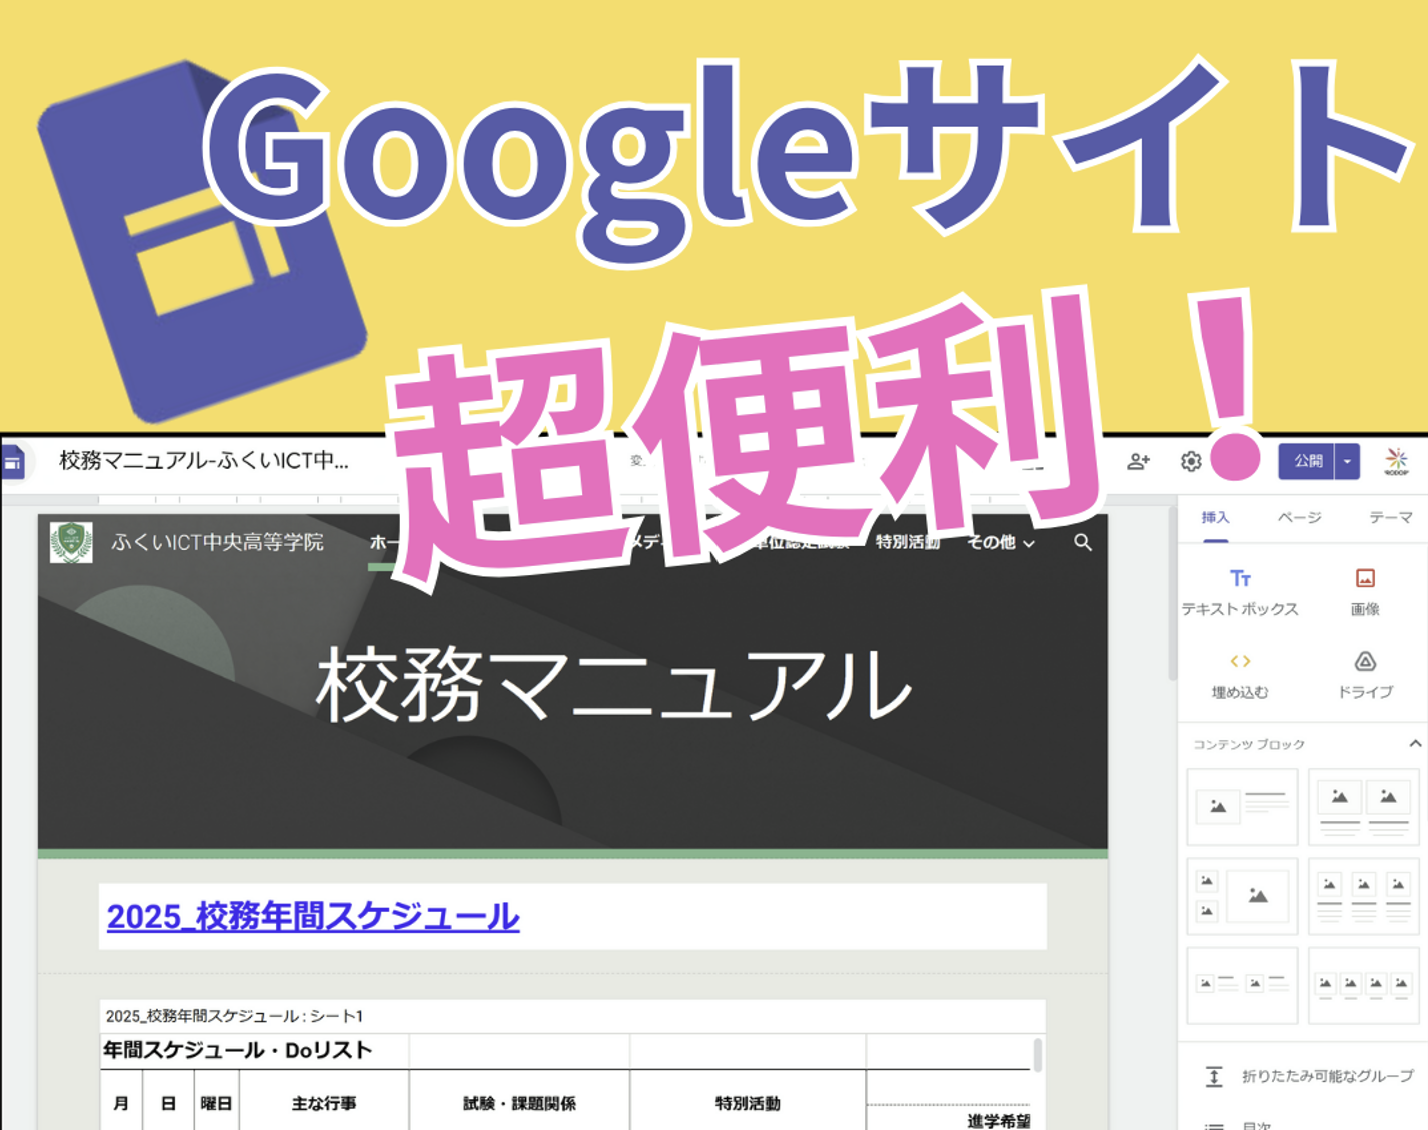The image size is (1428, 1130).
Task: Click the 年間スケジュール・Doリスト cell
Action: pyautogui.click(x=237, y=1050)
